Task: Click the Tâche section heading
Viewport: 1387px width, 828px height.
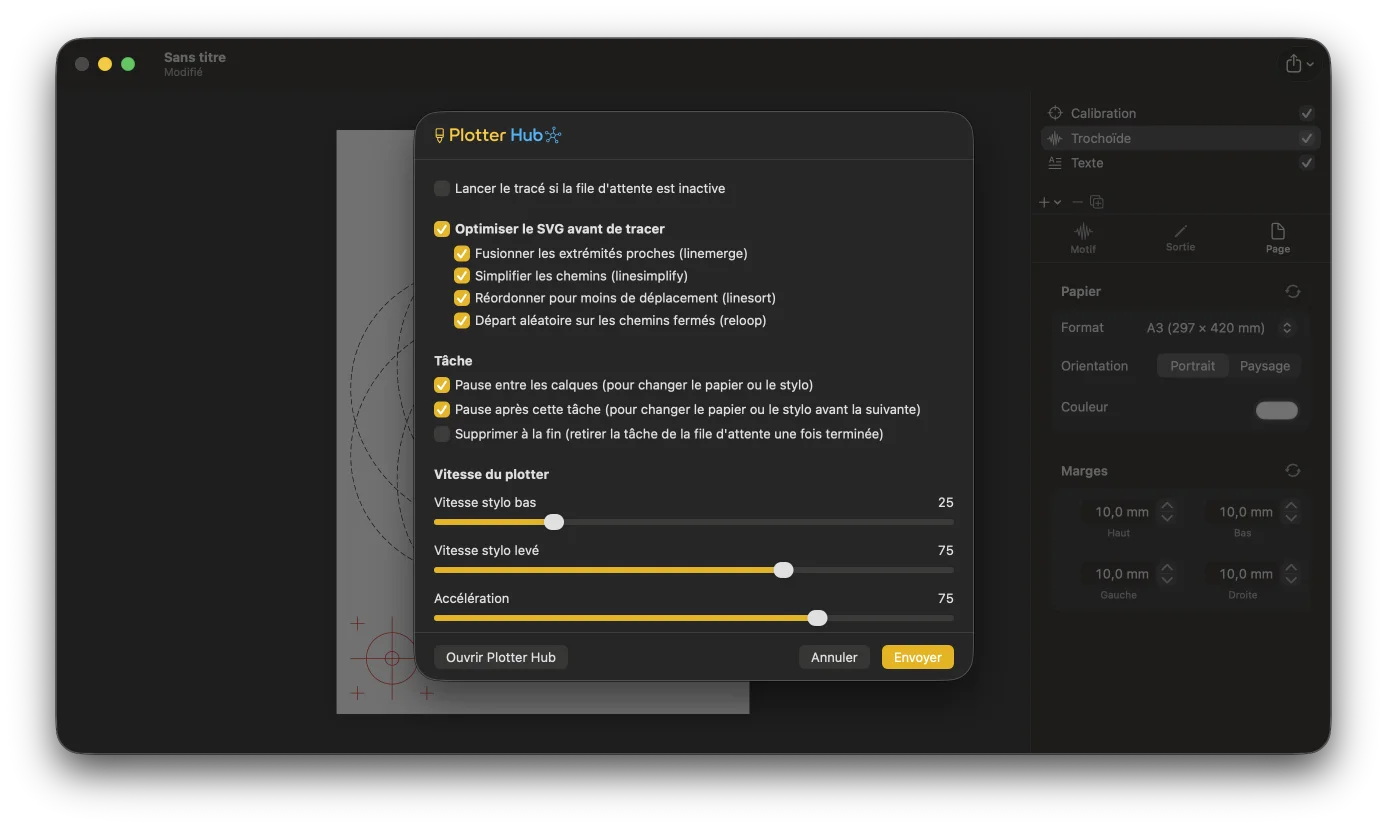Action: pyautogui.click(x=453, y=361)
